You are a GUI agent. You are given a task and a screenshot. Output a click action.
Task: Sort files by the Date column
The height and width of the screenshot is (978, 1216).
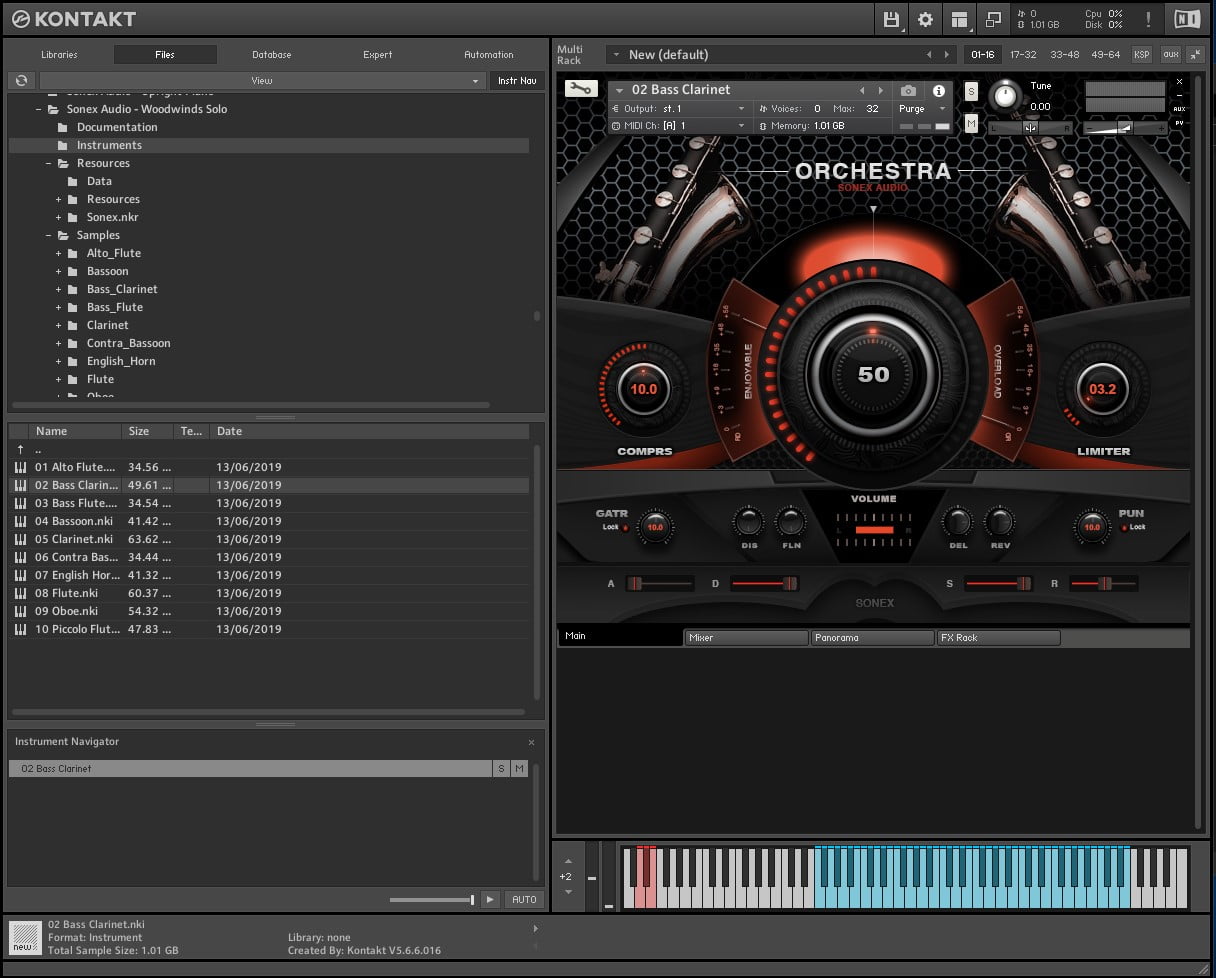pyautogui.click(x=370, y=431)
